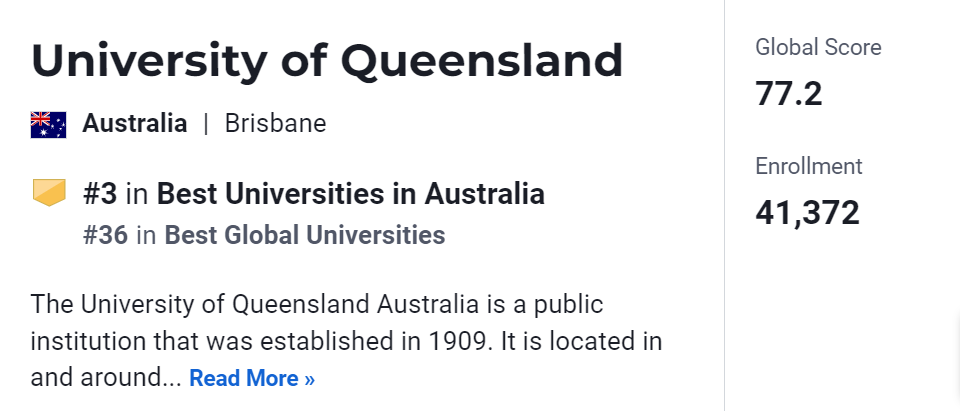
Task: Click the #3 rank number
Action: (x=102, y=193)
